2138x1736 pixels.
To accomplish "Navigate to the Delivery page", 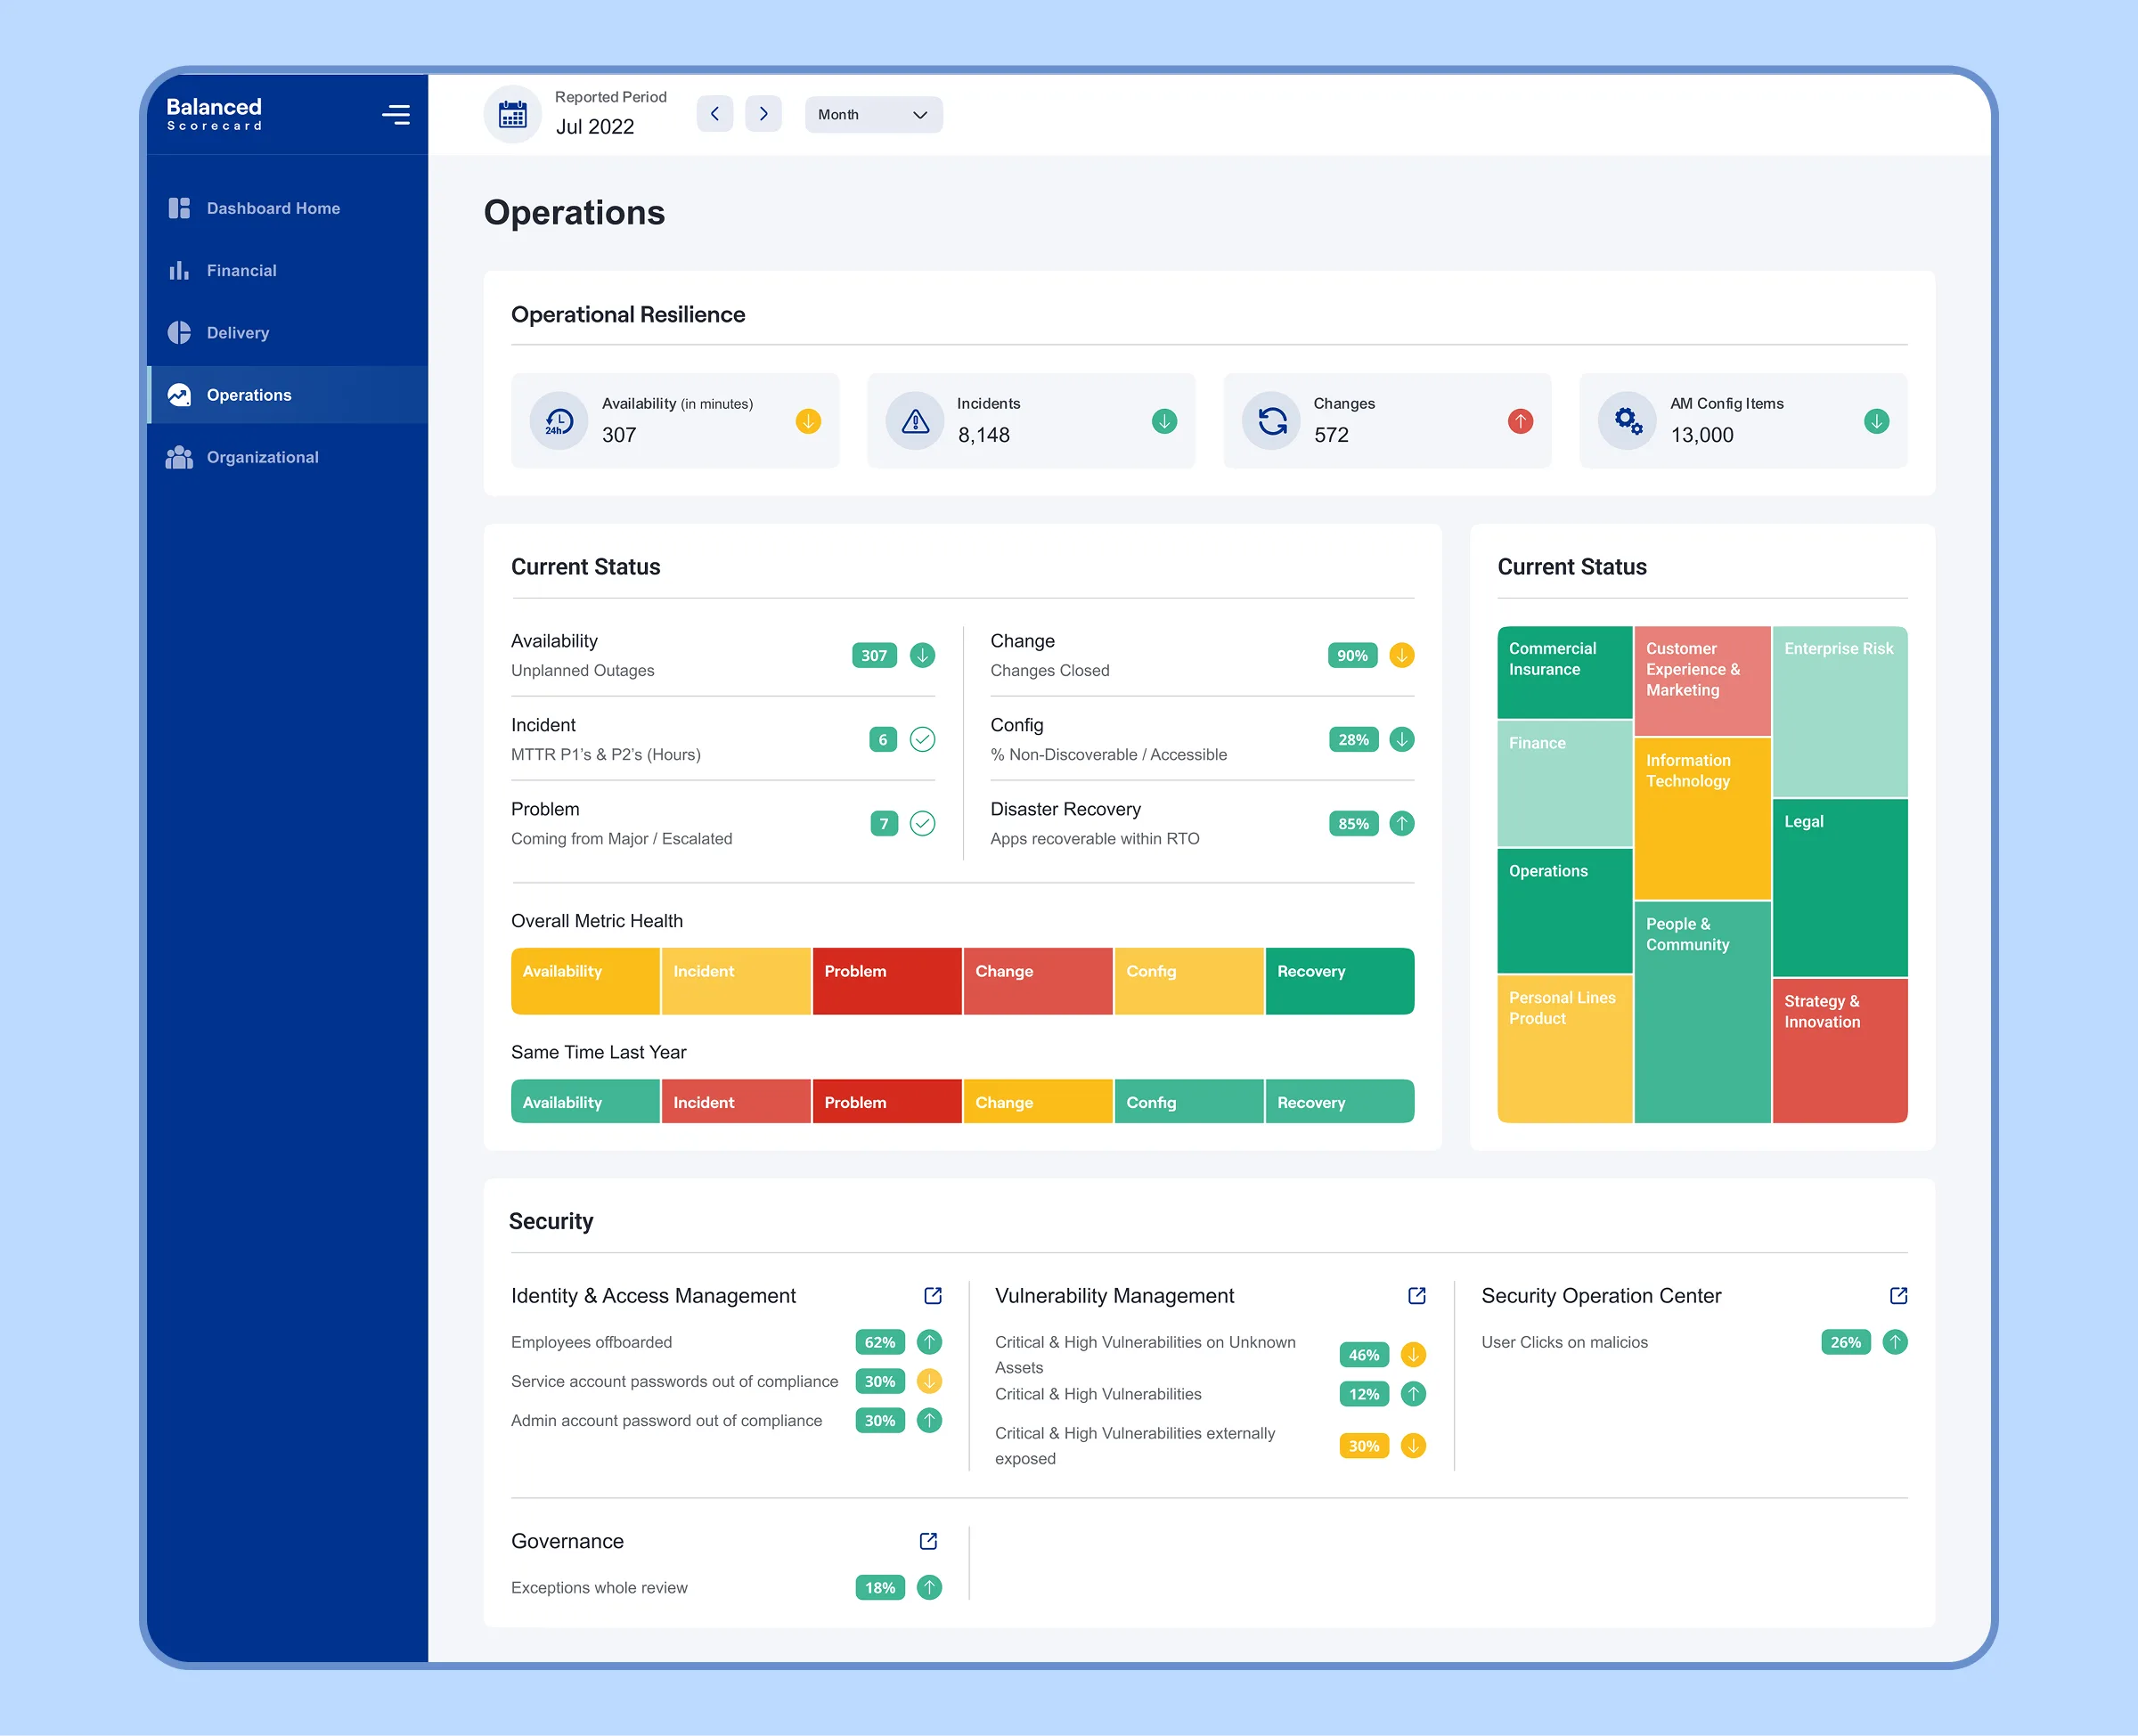I will [287, 333].
